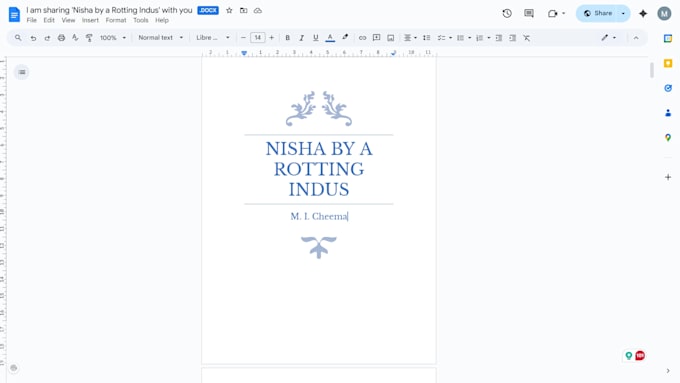Open the Normal text styles dropdown
Screen dimensions: 680x383
[160, 38]
